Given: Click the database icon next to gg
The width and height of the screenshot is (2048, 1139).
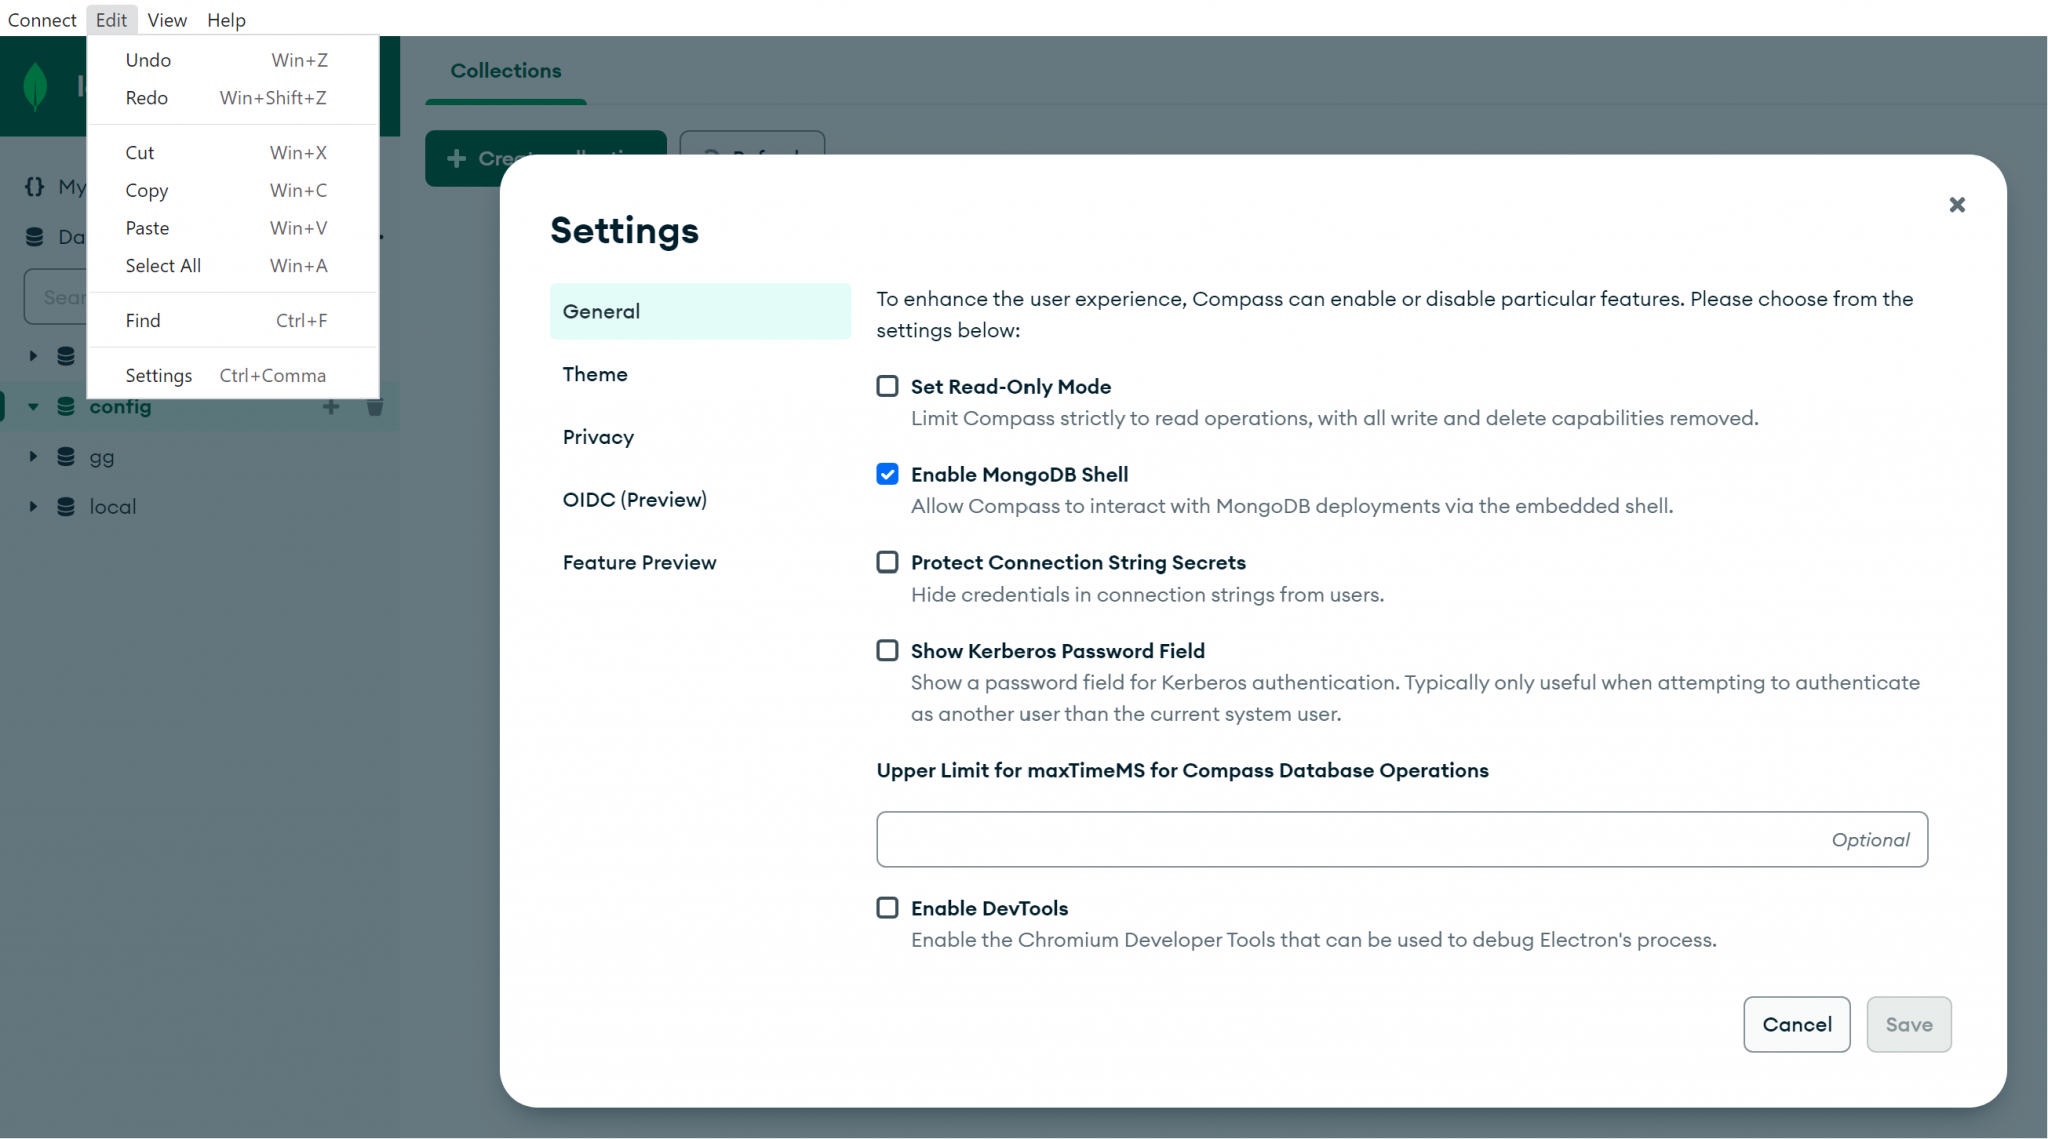Looking at the screenshot, I should 65,457.
